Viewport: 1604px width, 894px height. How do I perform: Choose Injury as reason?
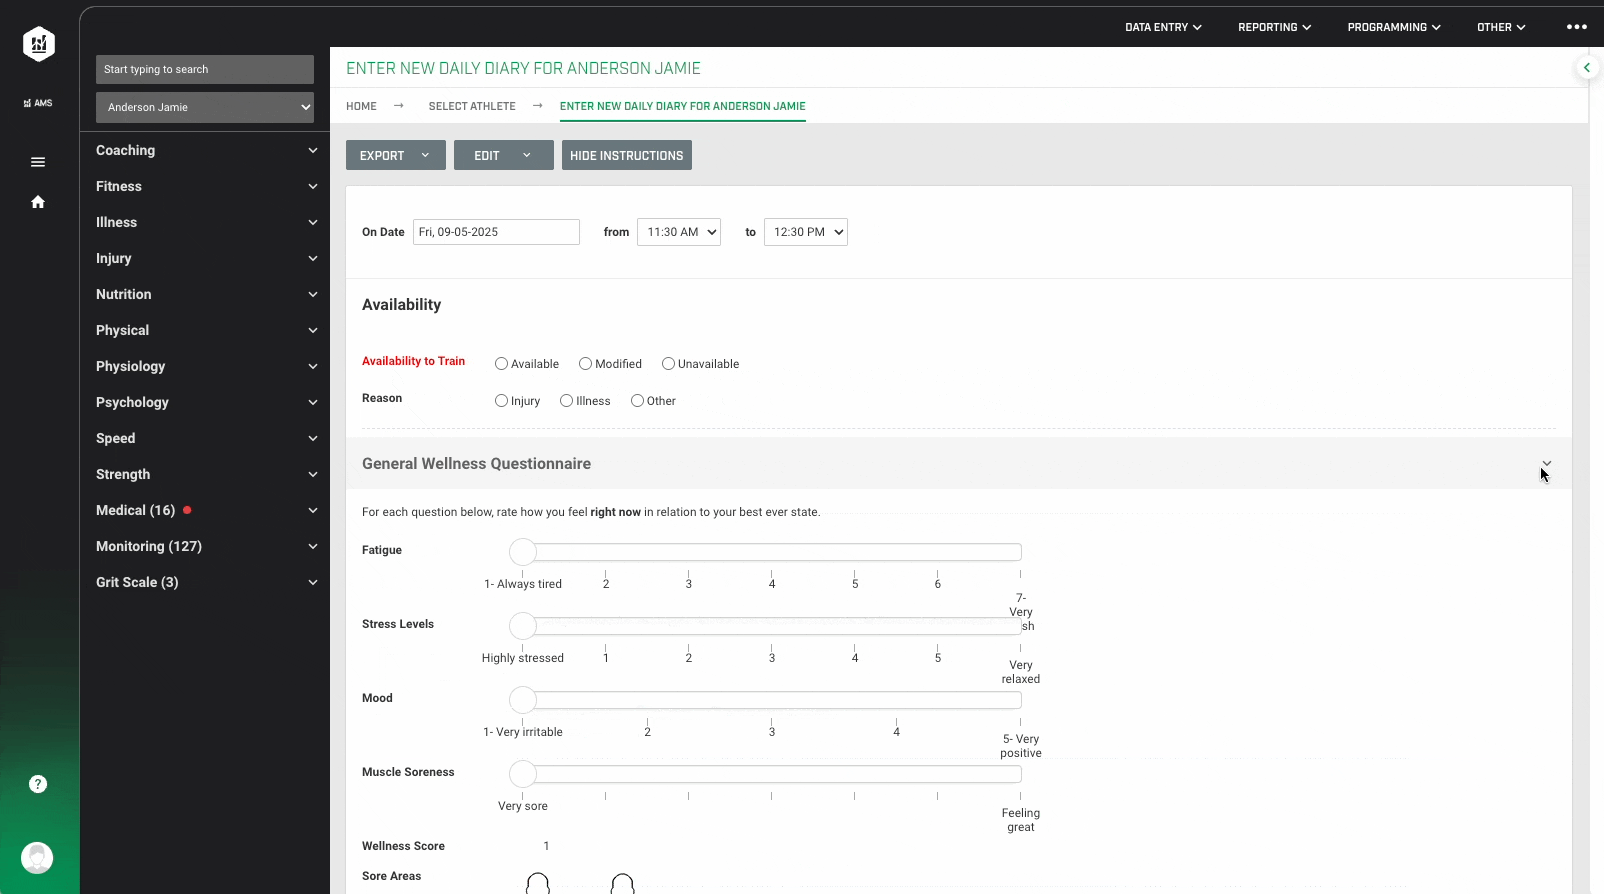pyautogui.click(x=501, y=401)
